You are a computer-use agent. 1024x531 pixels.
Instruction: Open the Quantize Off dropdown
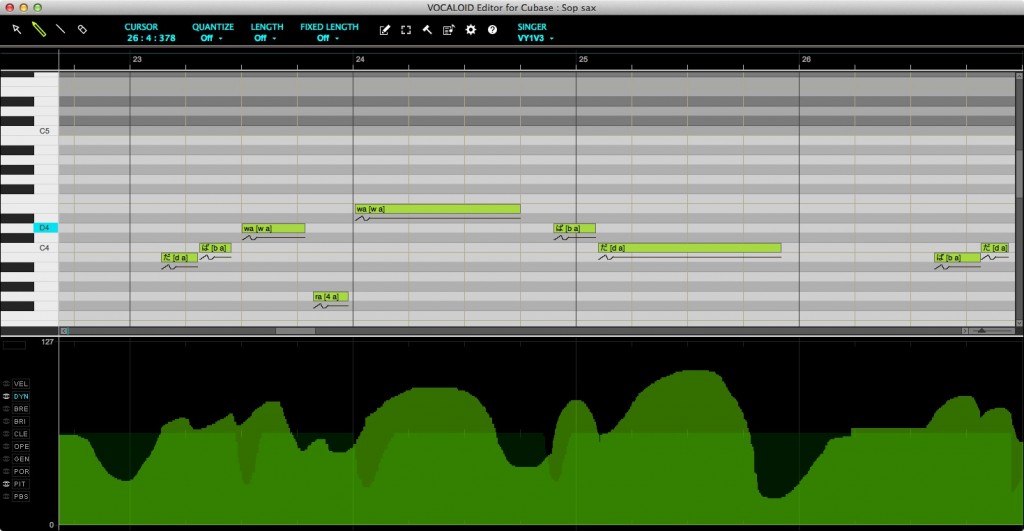211,38
